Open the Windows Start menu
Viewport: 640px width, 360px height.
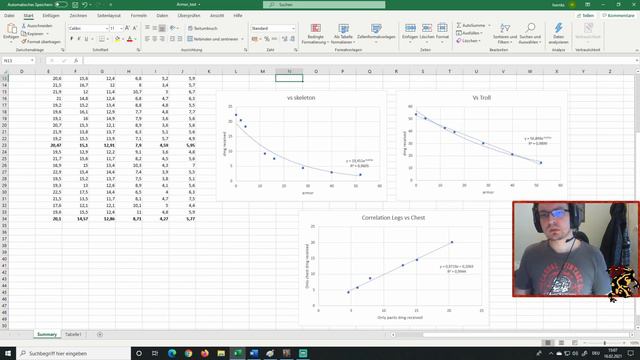pyautogui.click(x=8, y=353)
